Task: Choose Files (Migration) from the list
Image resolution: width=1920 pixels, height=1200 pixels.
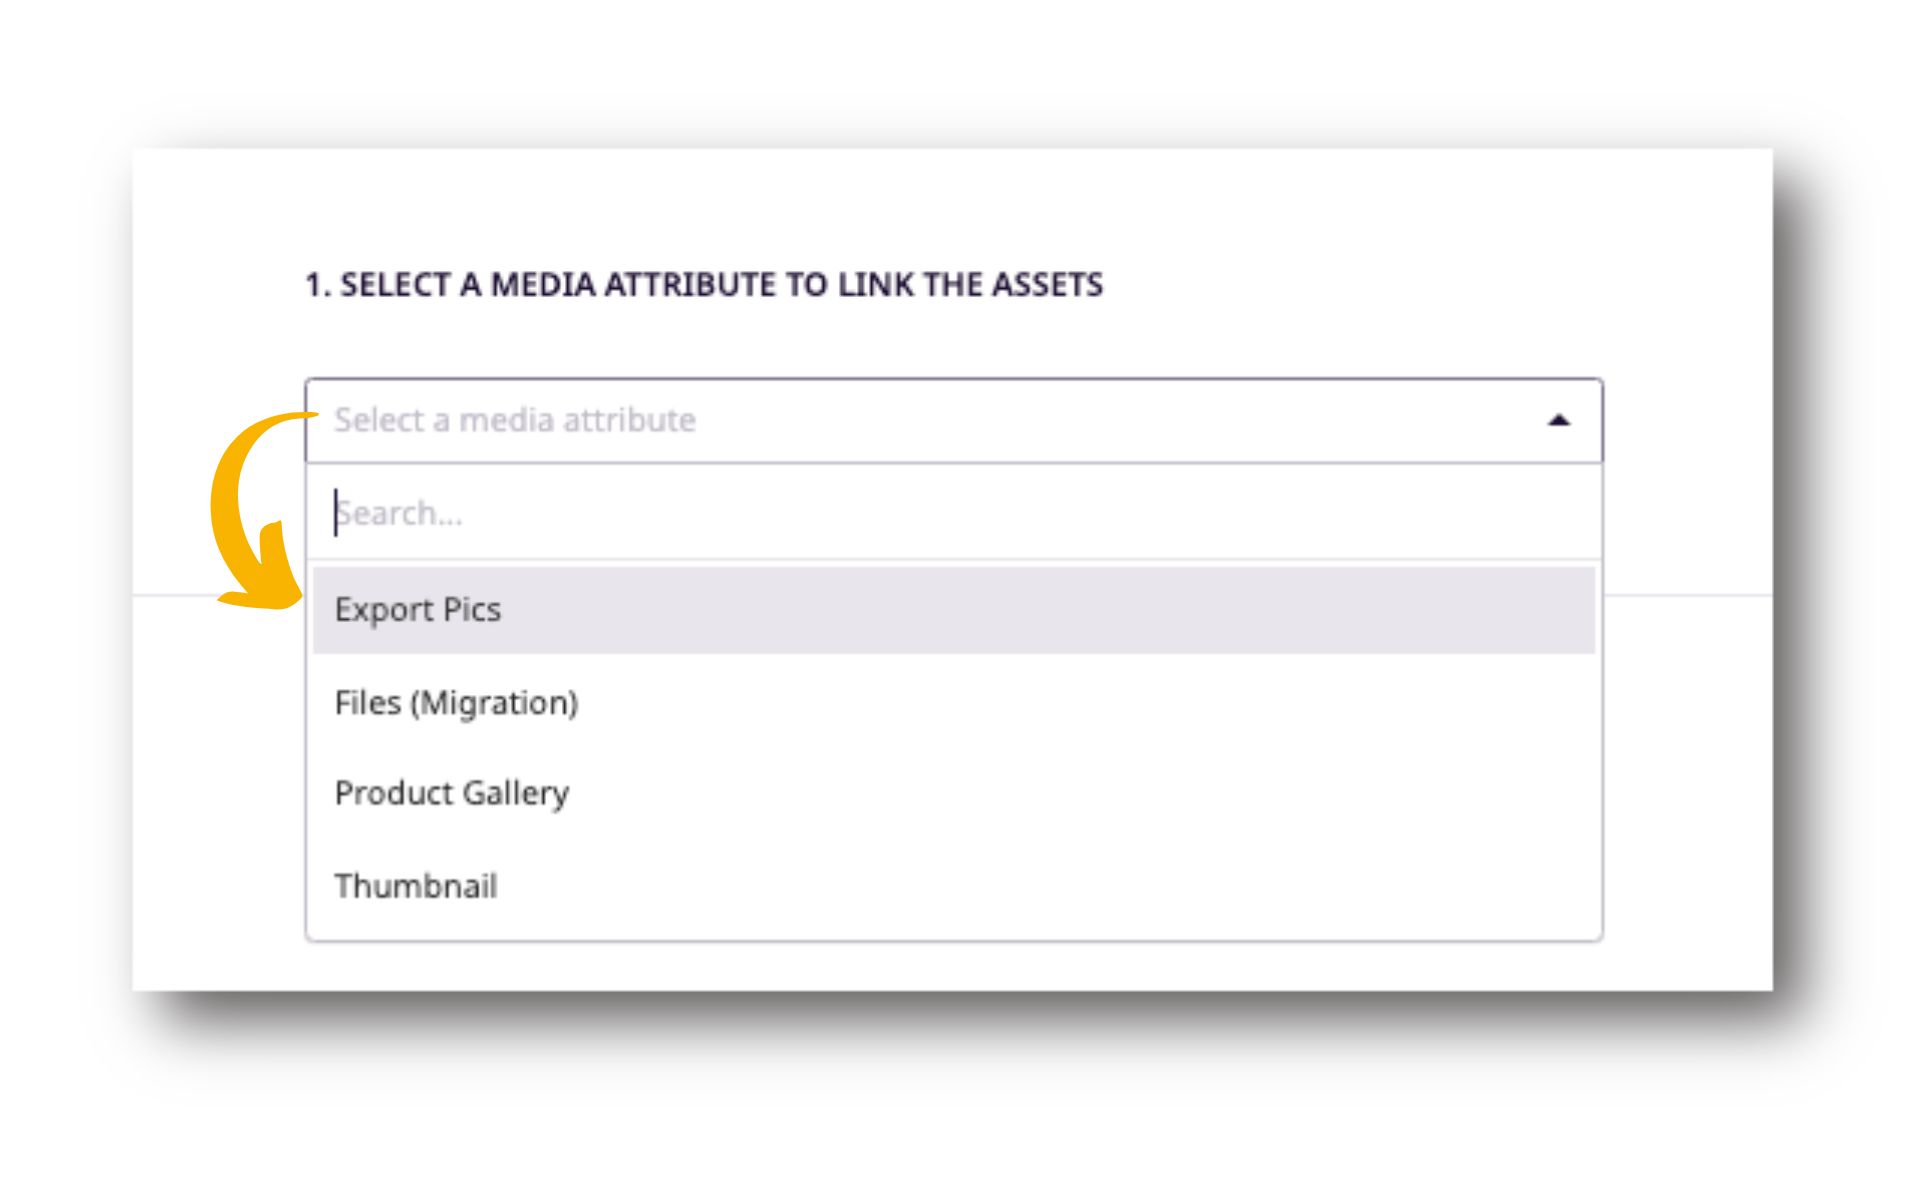Action: 456,703
